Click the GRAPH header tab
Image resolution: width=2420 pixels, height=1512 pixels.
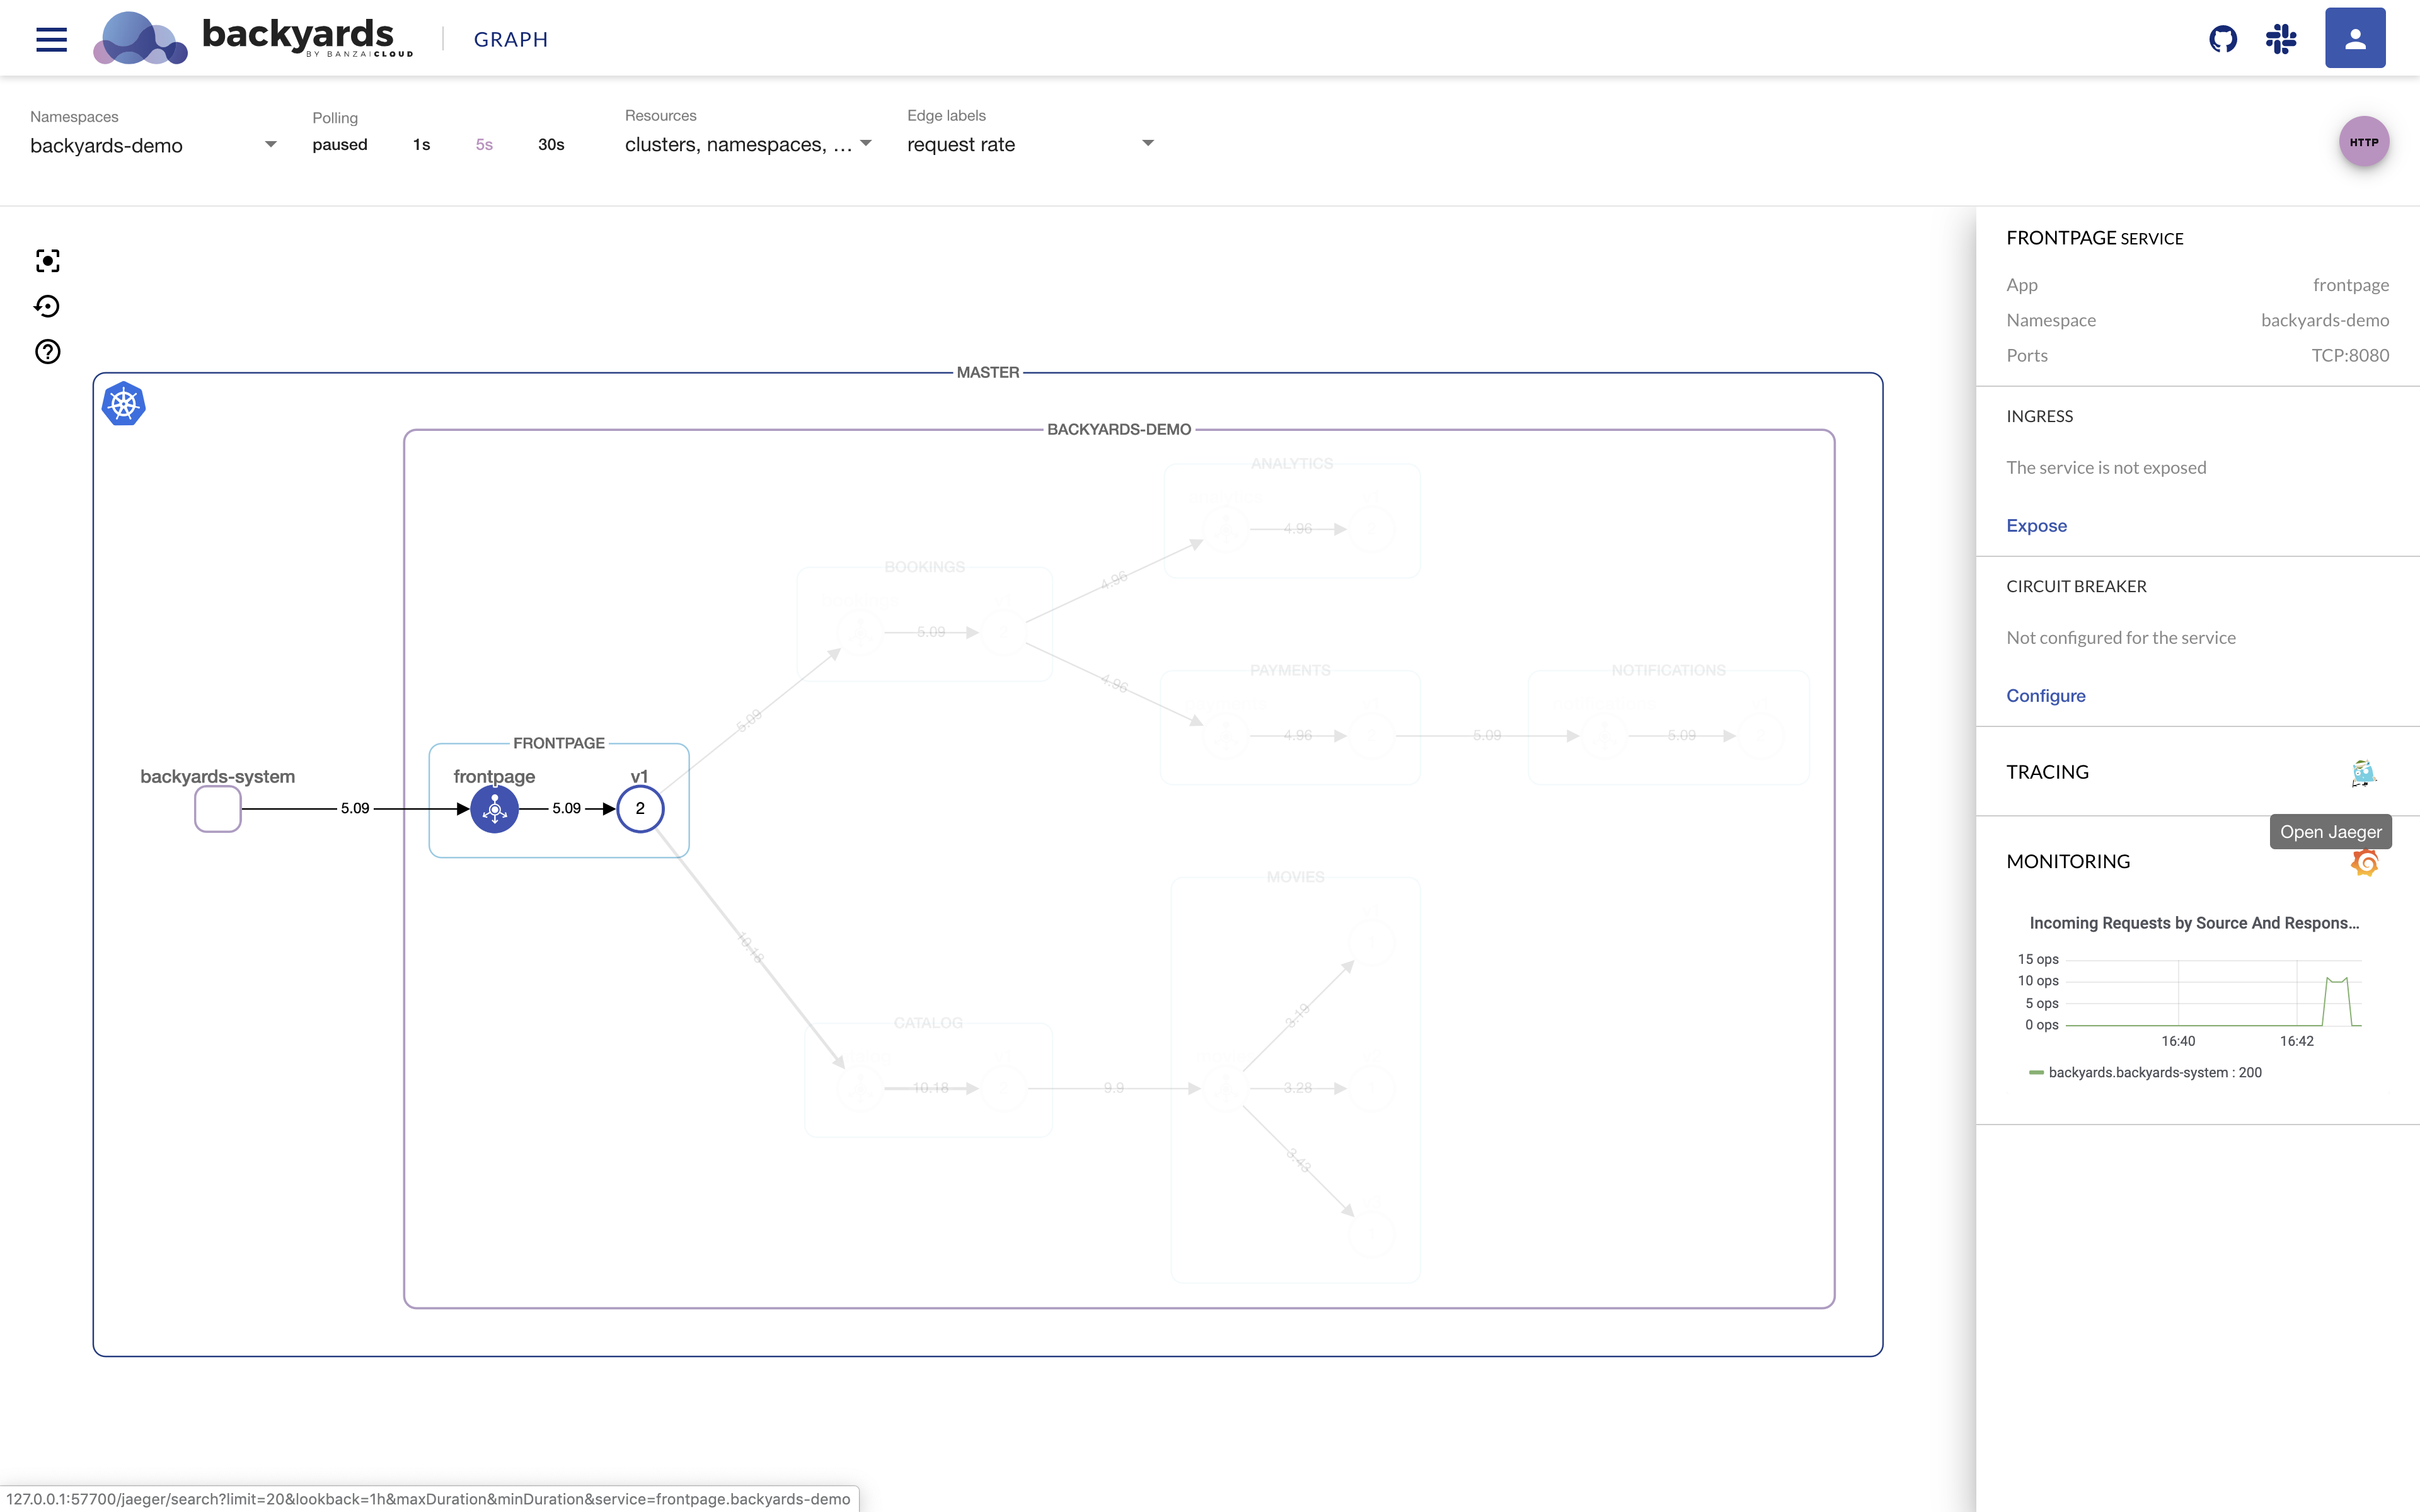[510, 40]
